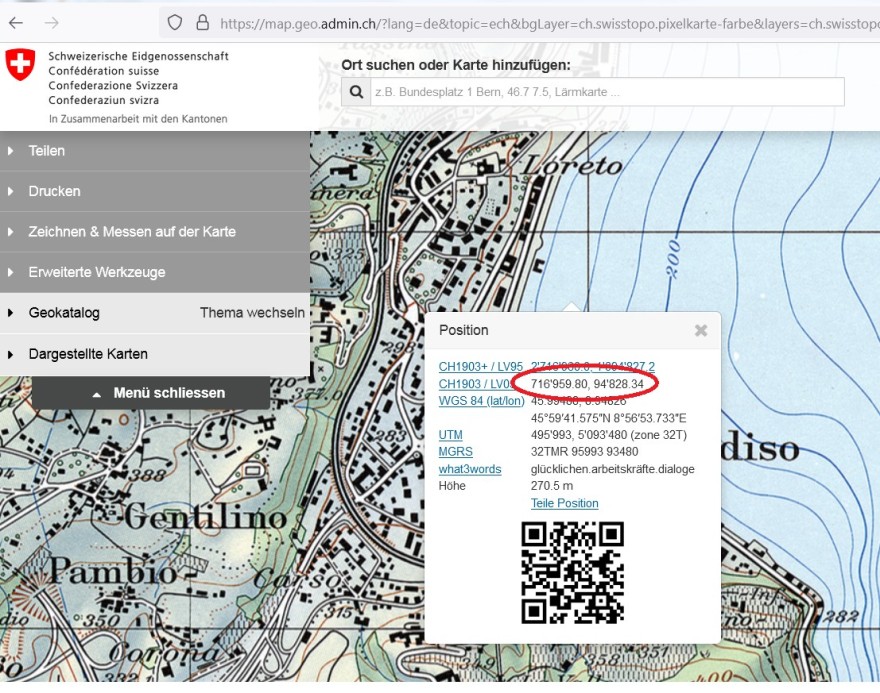880x693 pixels.
Task: Click the padlock site security icon
Action: pyautogui.click(x=203, y=22)
